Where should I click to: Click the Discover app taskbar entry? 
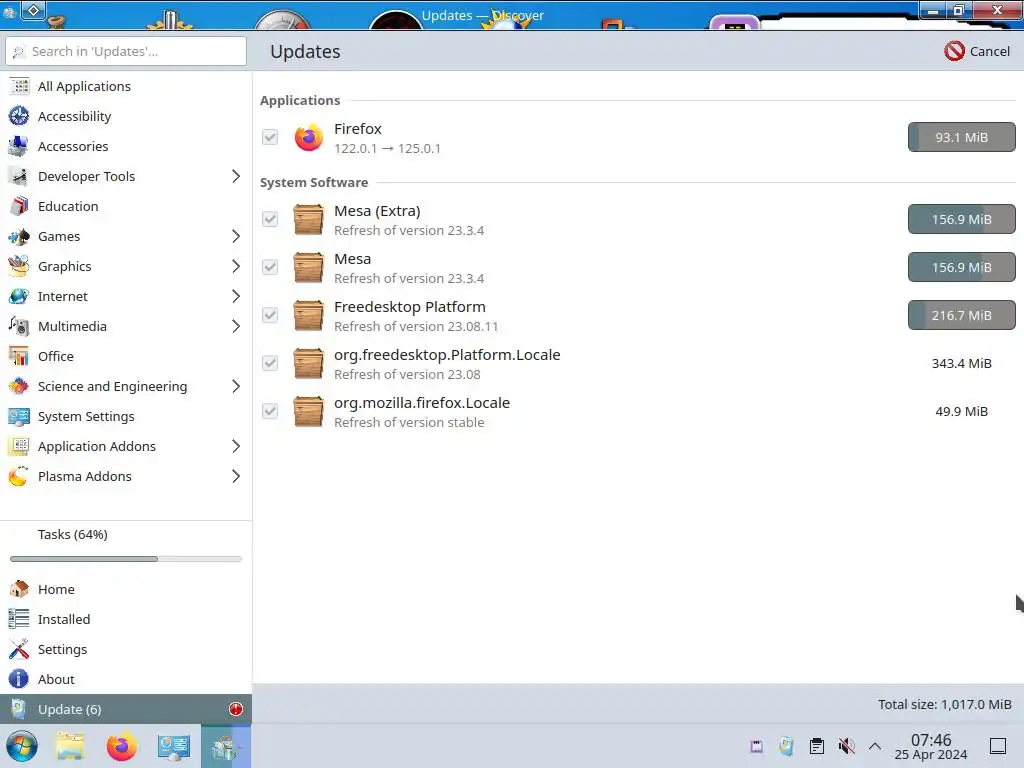(225, 746)
